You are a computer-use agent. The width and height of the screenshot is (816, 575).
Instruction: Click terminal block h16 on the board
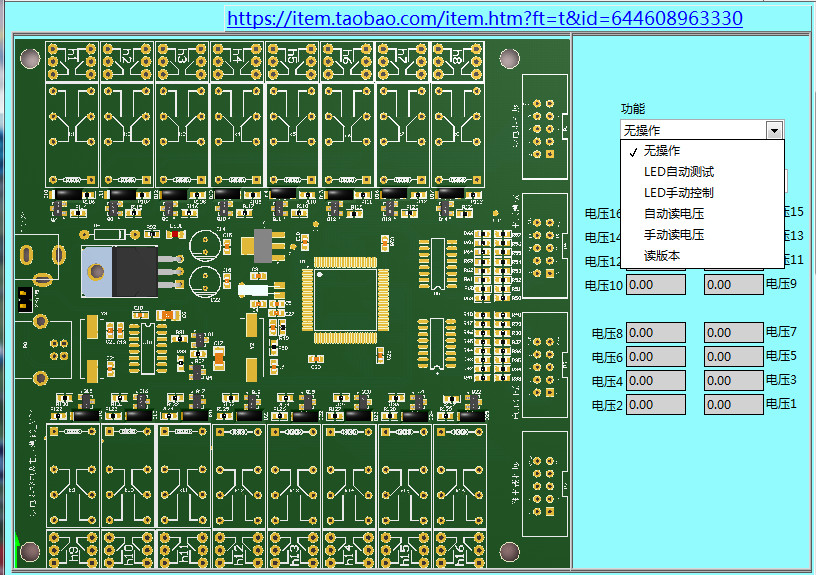[460, 549]
